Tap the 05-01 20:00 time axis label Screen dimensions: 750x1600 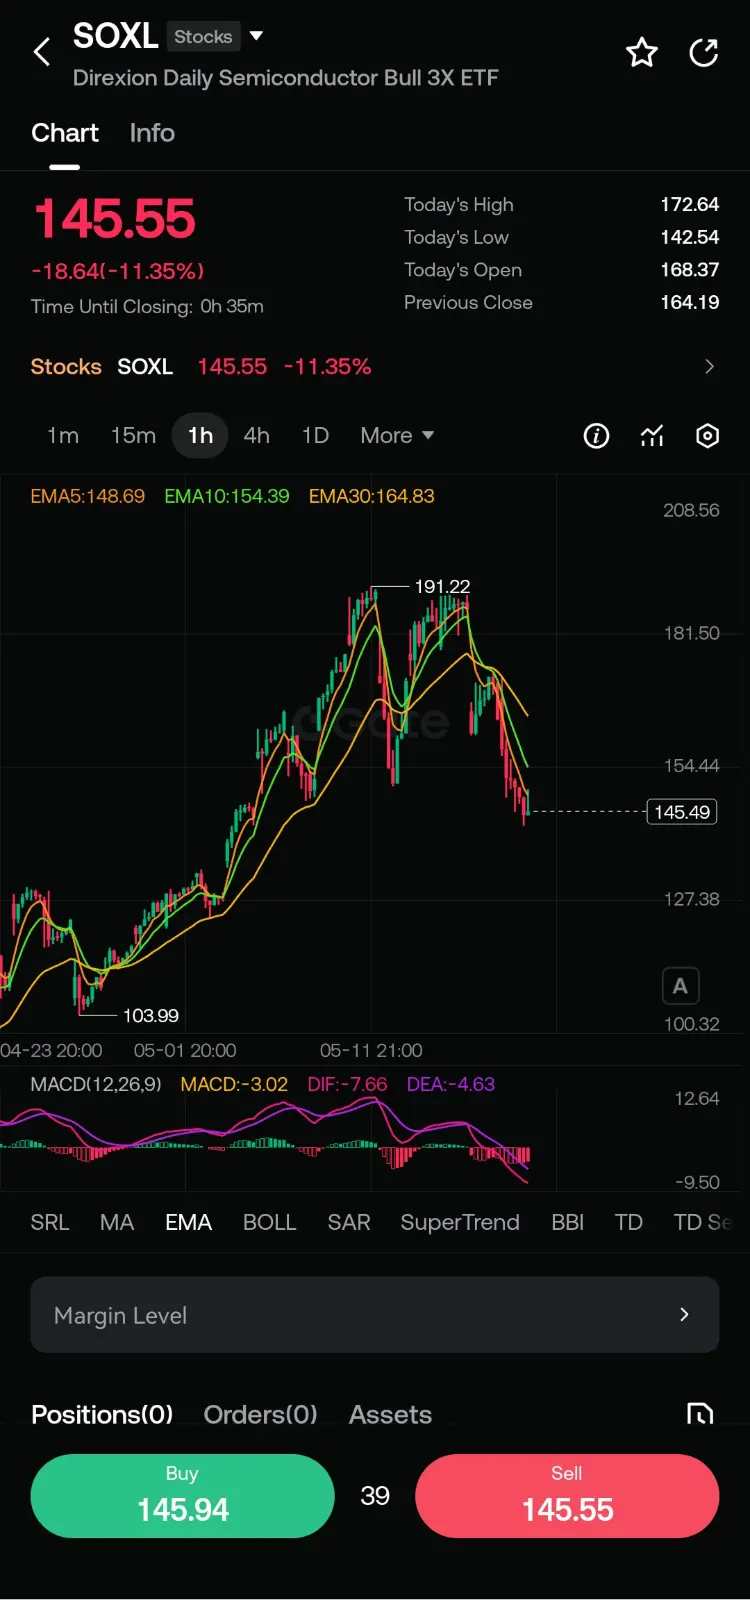pos(185,1050)
